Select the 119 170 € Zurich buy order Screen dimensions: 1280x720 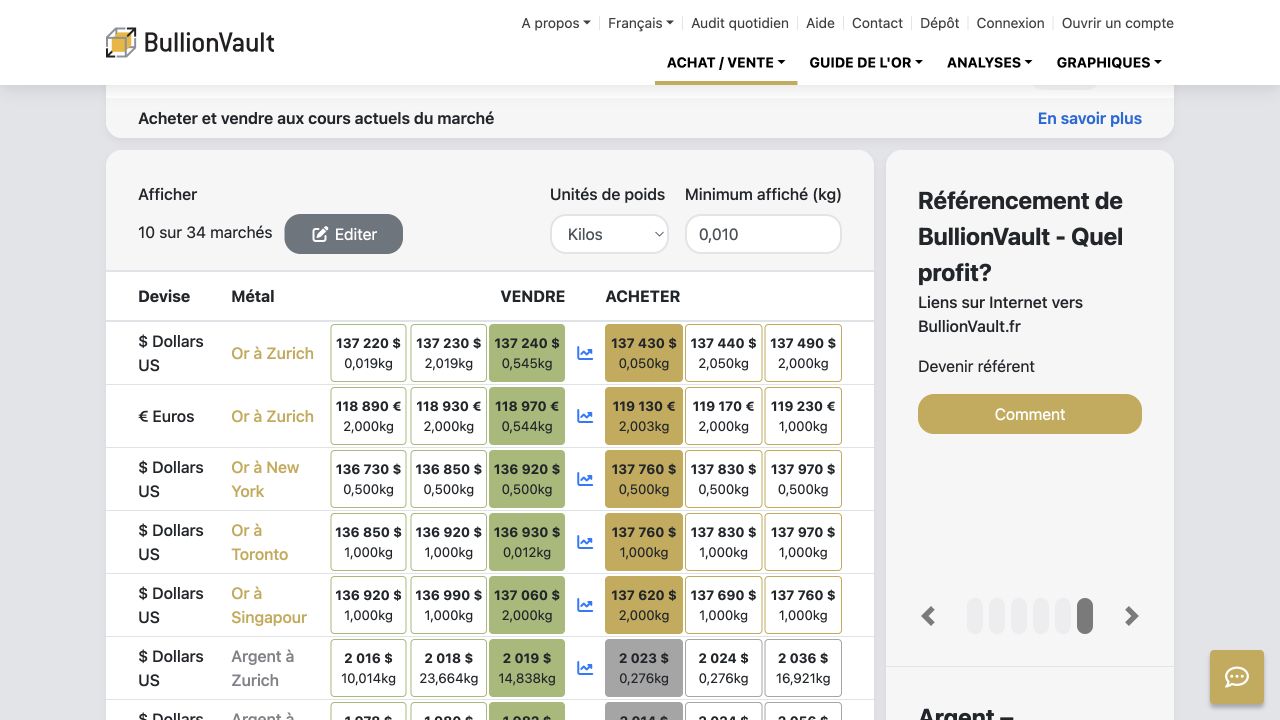tap(723, 416)
